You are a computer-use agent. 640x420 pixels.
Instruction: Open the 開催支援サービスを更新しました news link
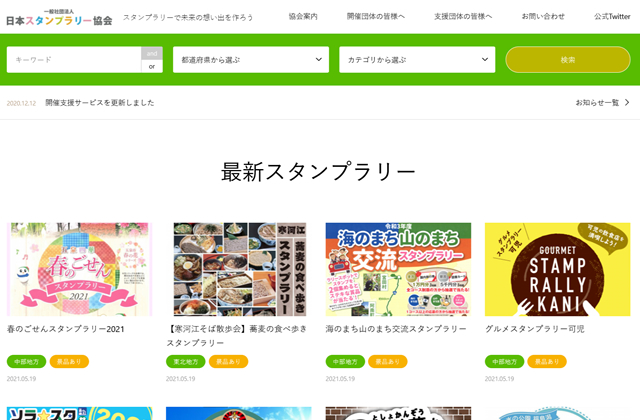[100, 102]
